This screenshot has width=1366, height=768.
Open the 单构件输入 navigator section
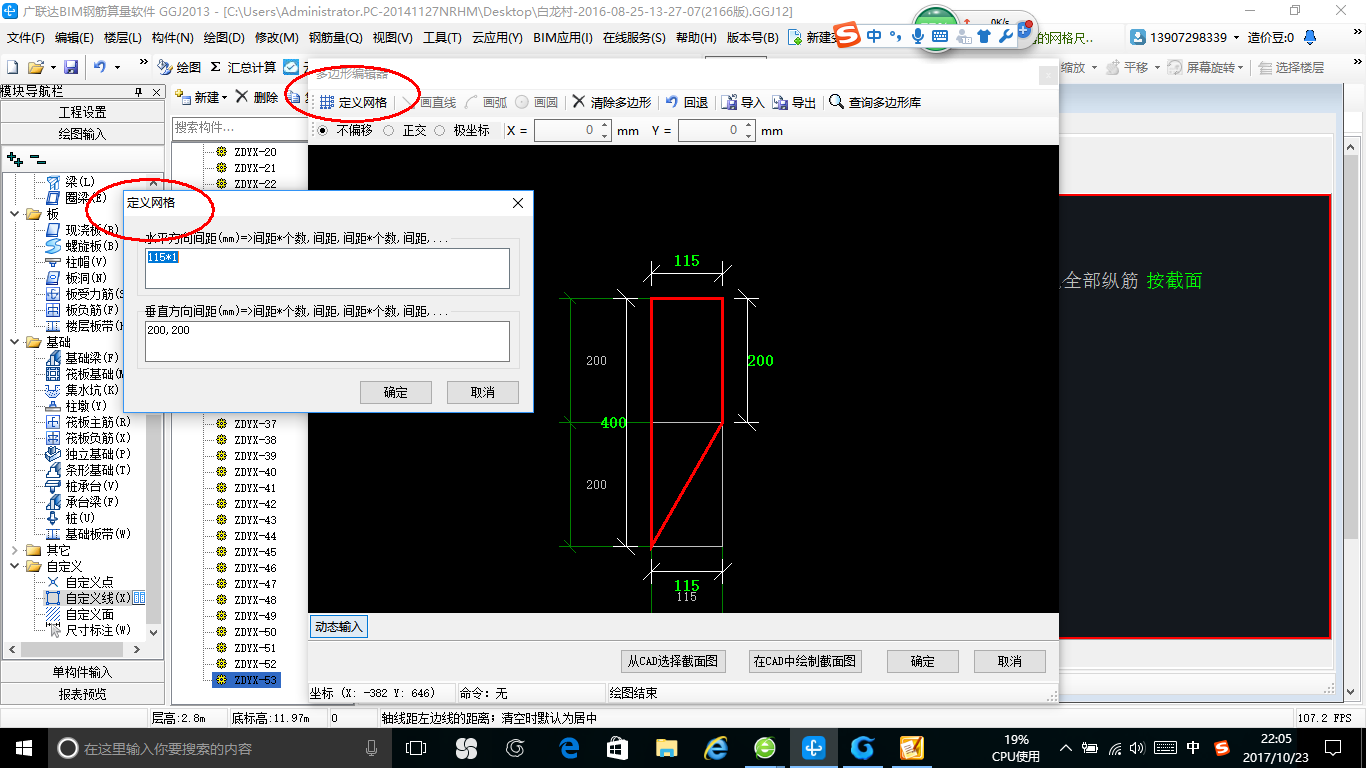coord(82,672)
